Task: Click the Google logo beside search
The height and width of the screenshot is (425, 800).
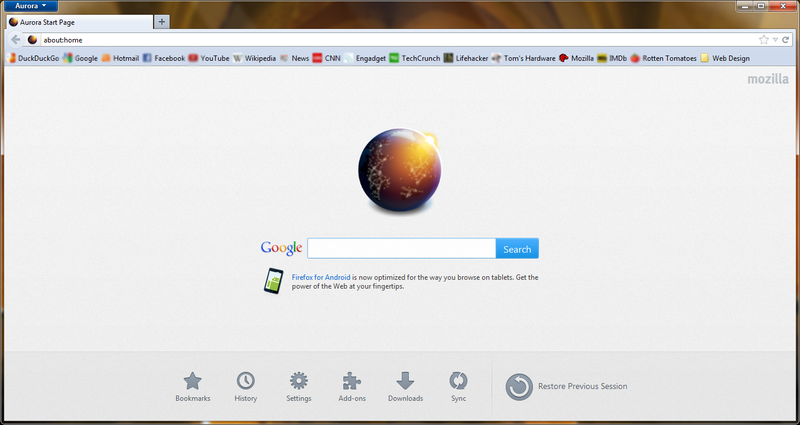Action: point(281,248)
